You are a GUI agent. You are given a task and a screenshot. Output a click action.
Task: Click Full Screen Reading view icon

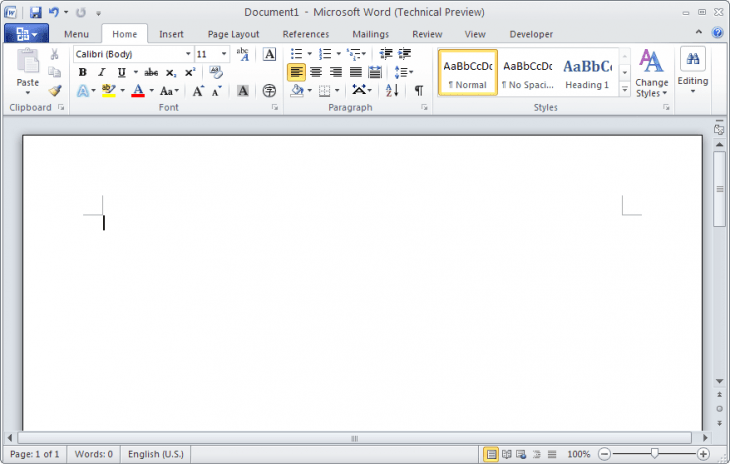(x=507, y=454)
